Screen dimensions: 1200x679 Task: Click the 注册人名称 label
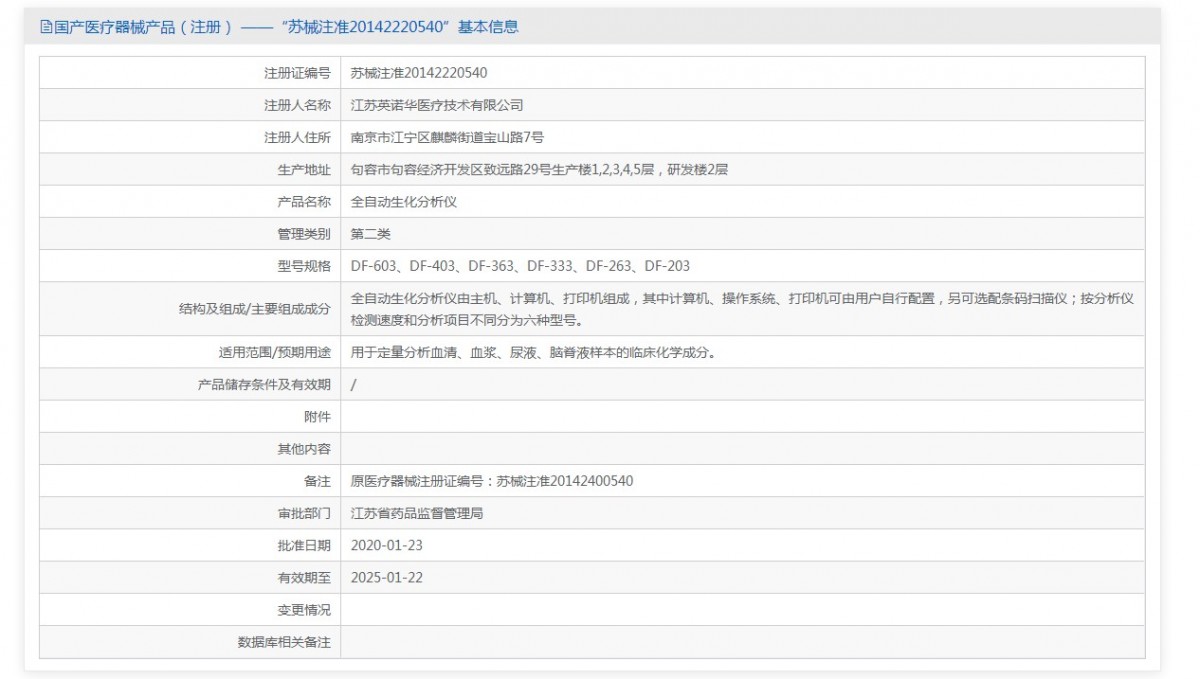[x=297, y=105]
